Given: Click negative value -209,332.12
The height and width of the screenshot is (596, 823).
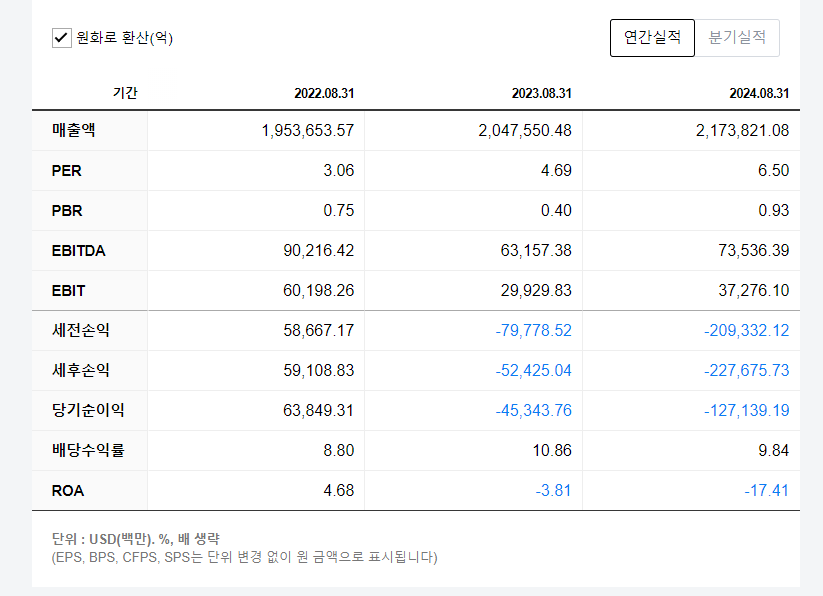Looking at the screenshot, I should tap(746, 330).
